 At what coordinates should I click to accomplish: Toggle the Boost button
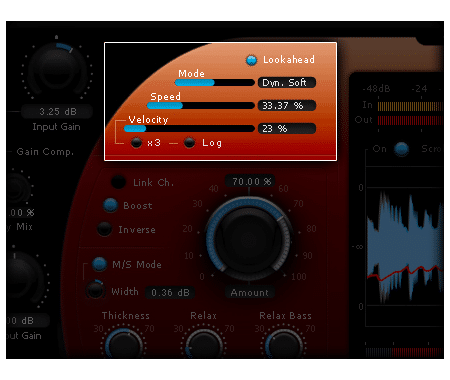(x=110, y=205)
